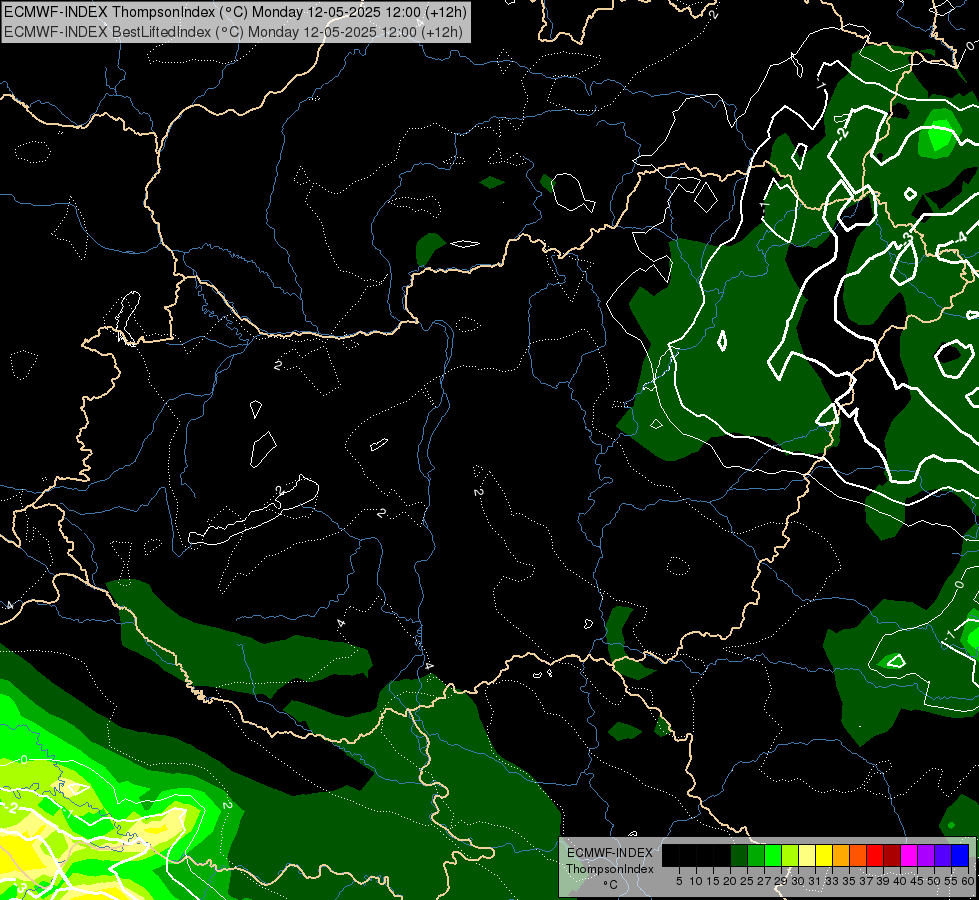Click the yellow 31-33 legend swatch
The width and height of the screenshot is (979, 900).
click(x=824, y=855)
